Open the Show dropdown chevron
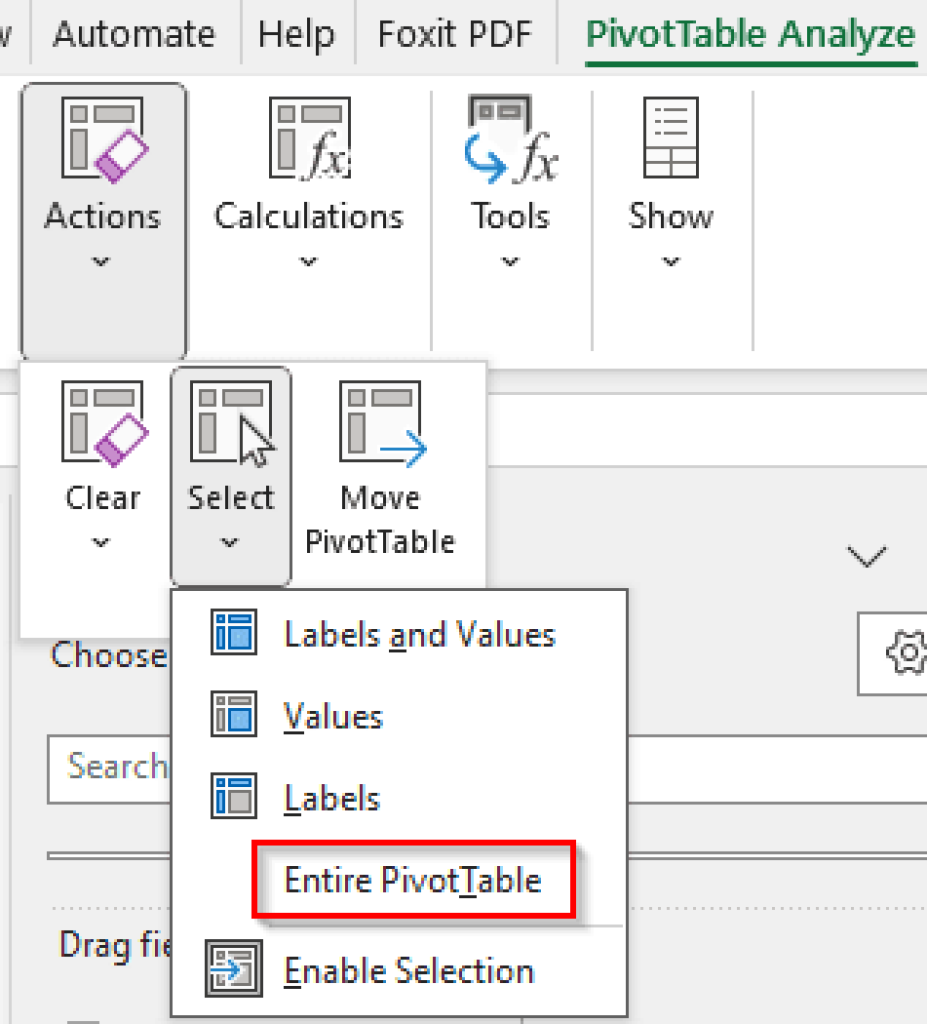 (670, 262)
